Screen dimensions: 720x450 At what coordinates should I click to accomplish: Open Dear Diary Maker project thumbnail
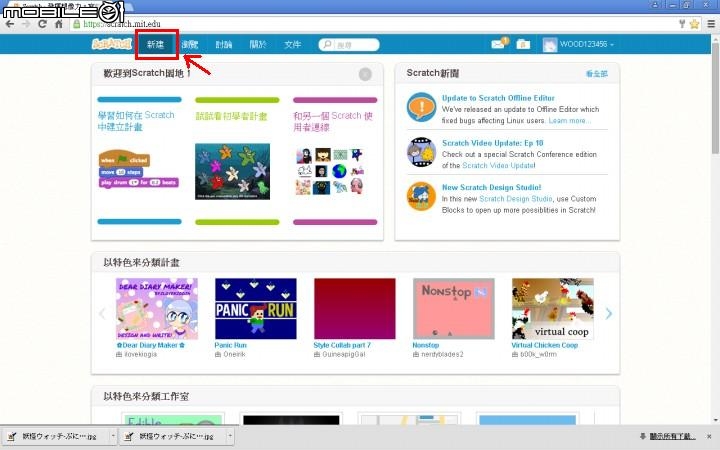(x=157, y=309)
